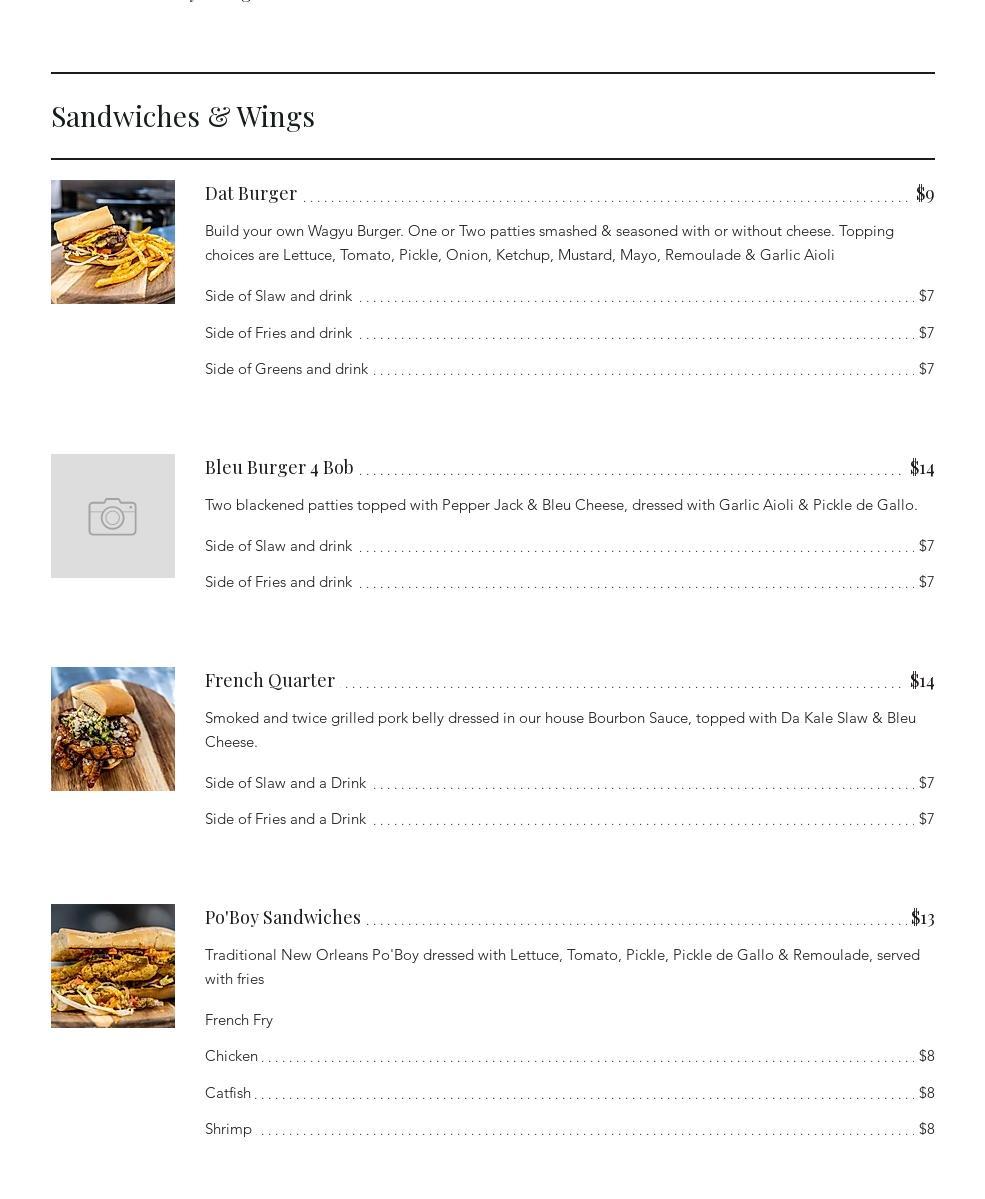The height and width of the screenshot is (1199, 985).
Task: Select the Shrimp Po'Boy option
Action: [x=228, y=1129]
